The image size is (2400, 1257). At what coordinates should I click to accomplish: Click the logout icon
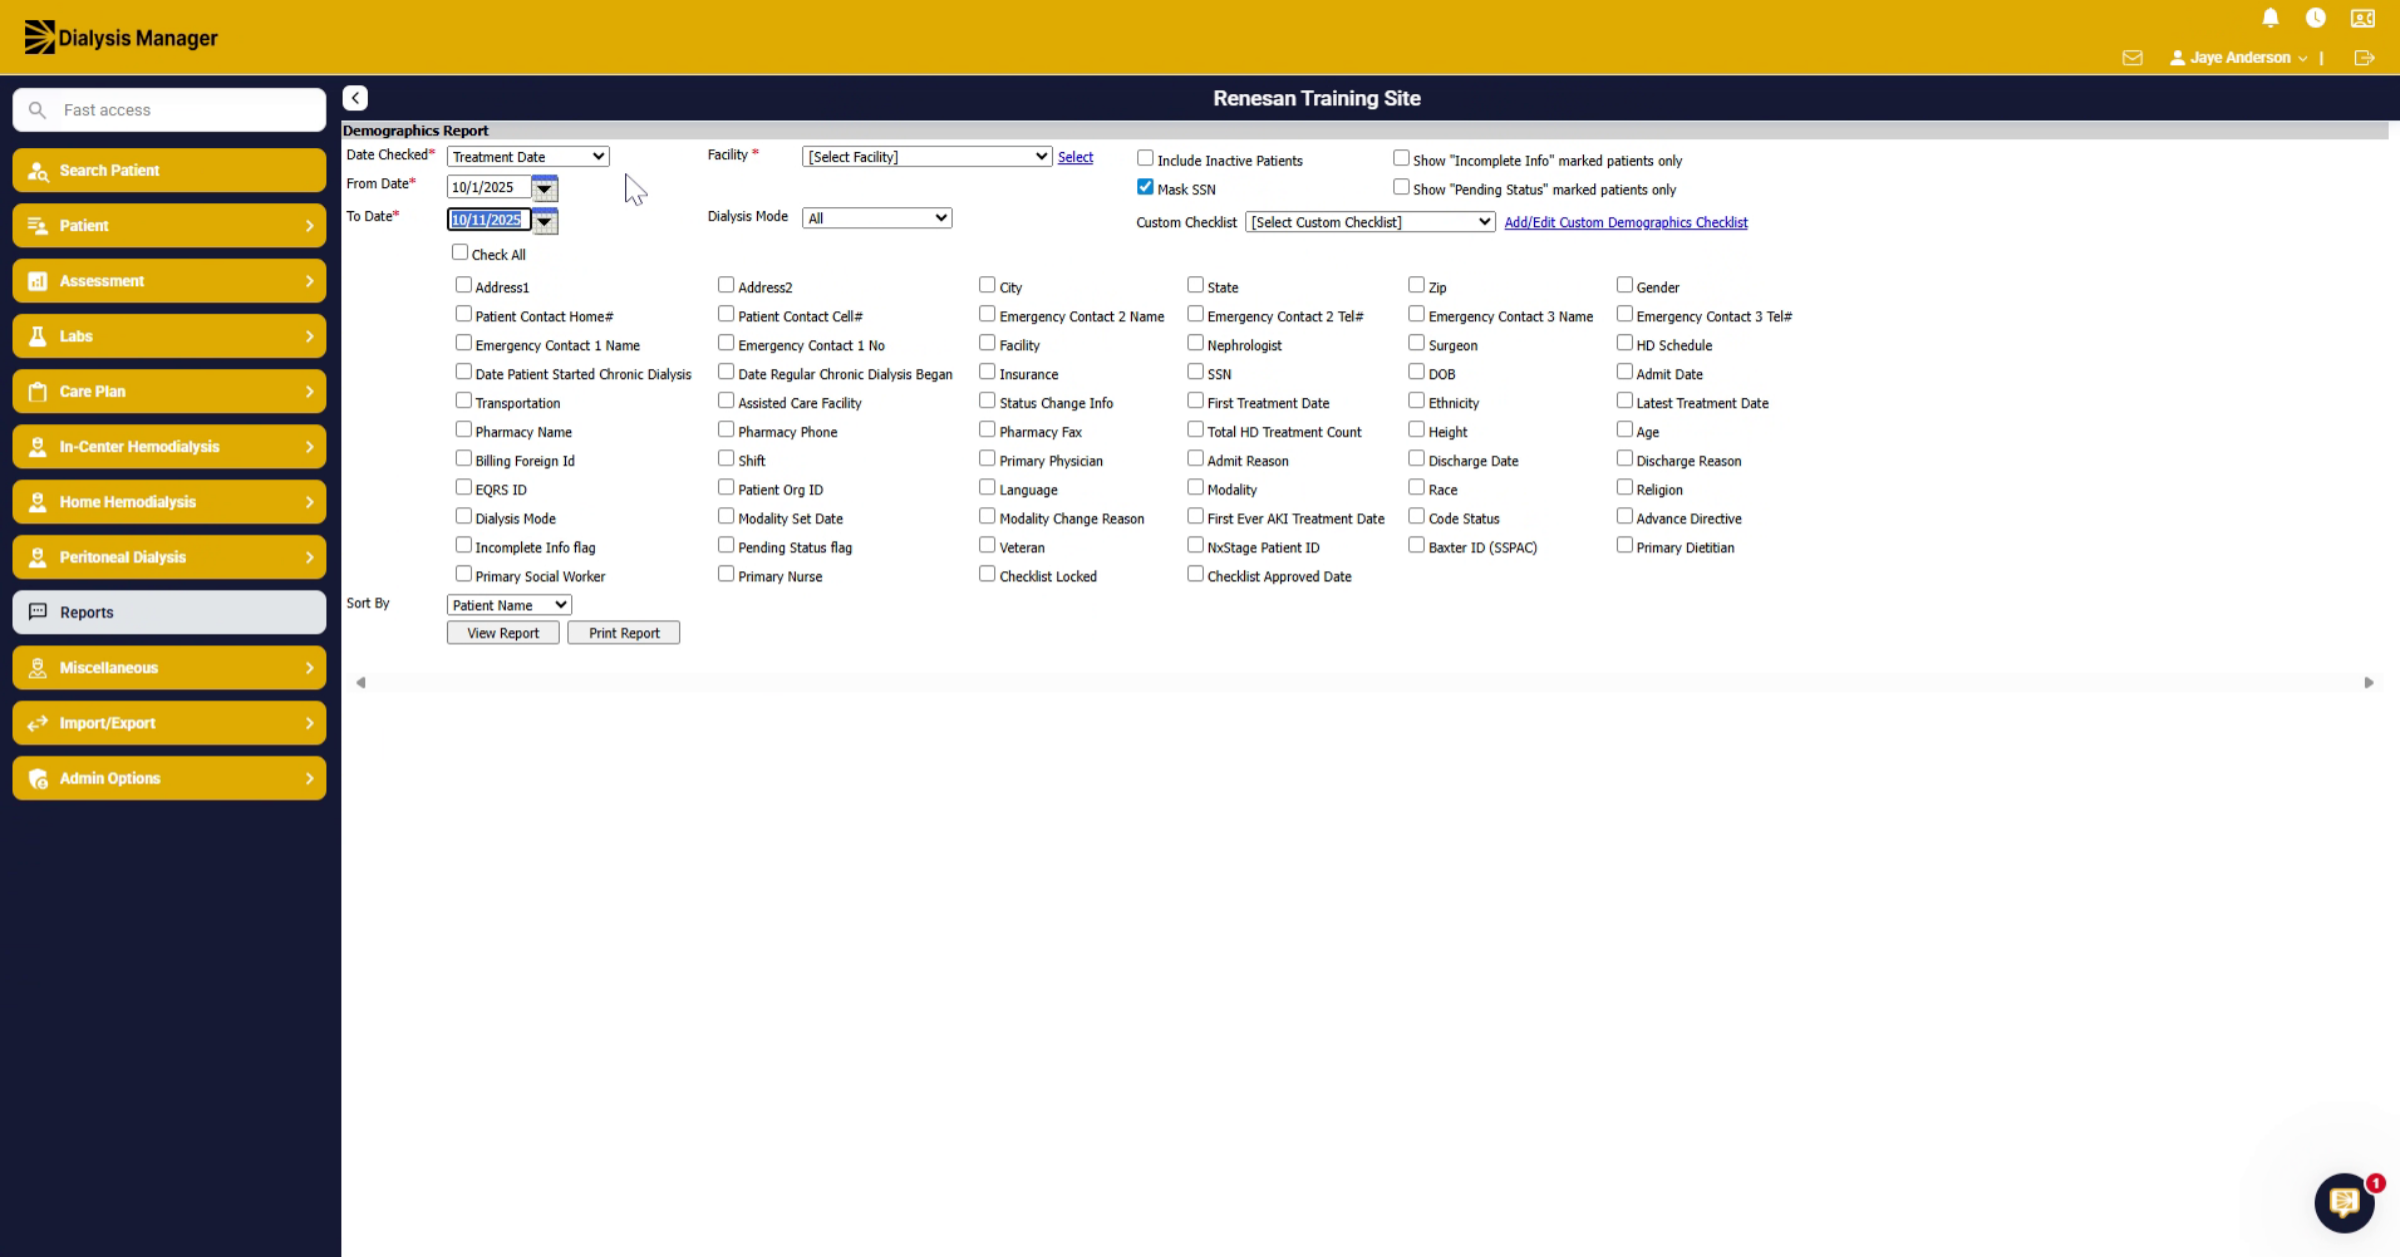[x=2364, y=58]
